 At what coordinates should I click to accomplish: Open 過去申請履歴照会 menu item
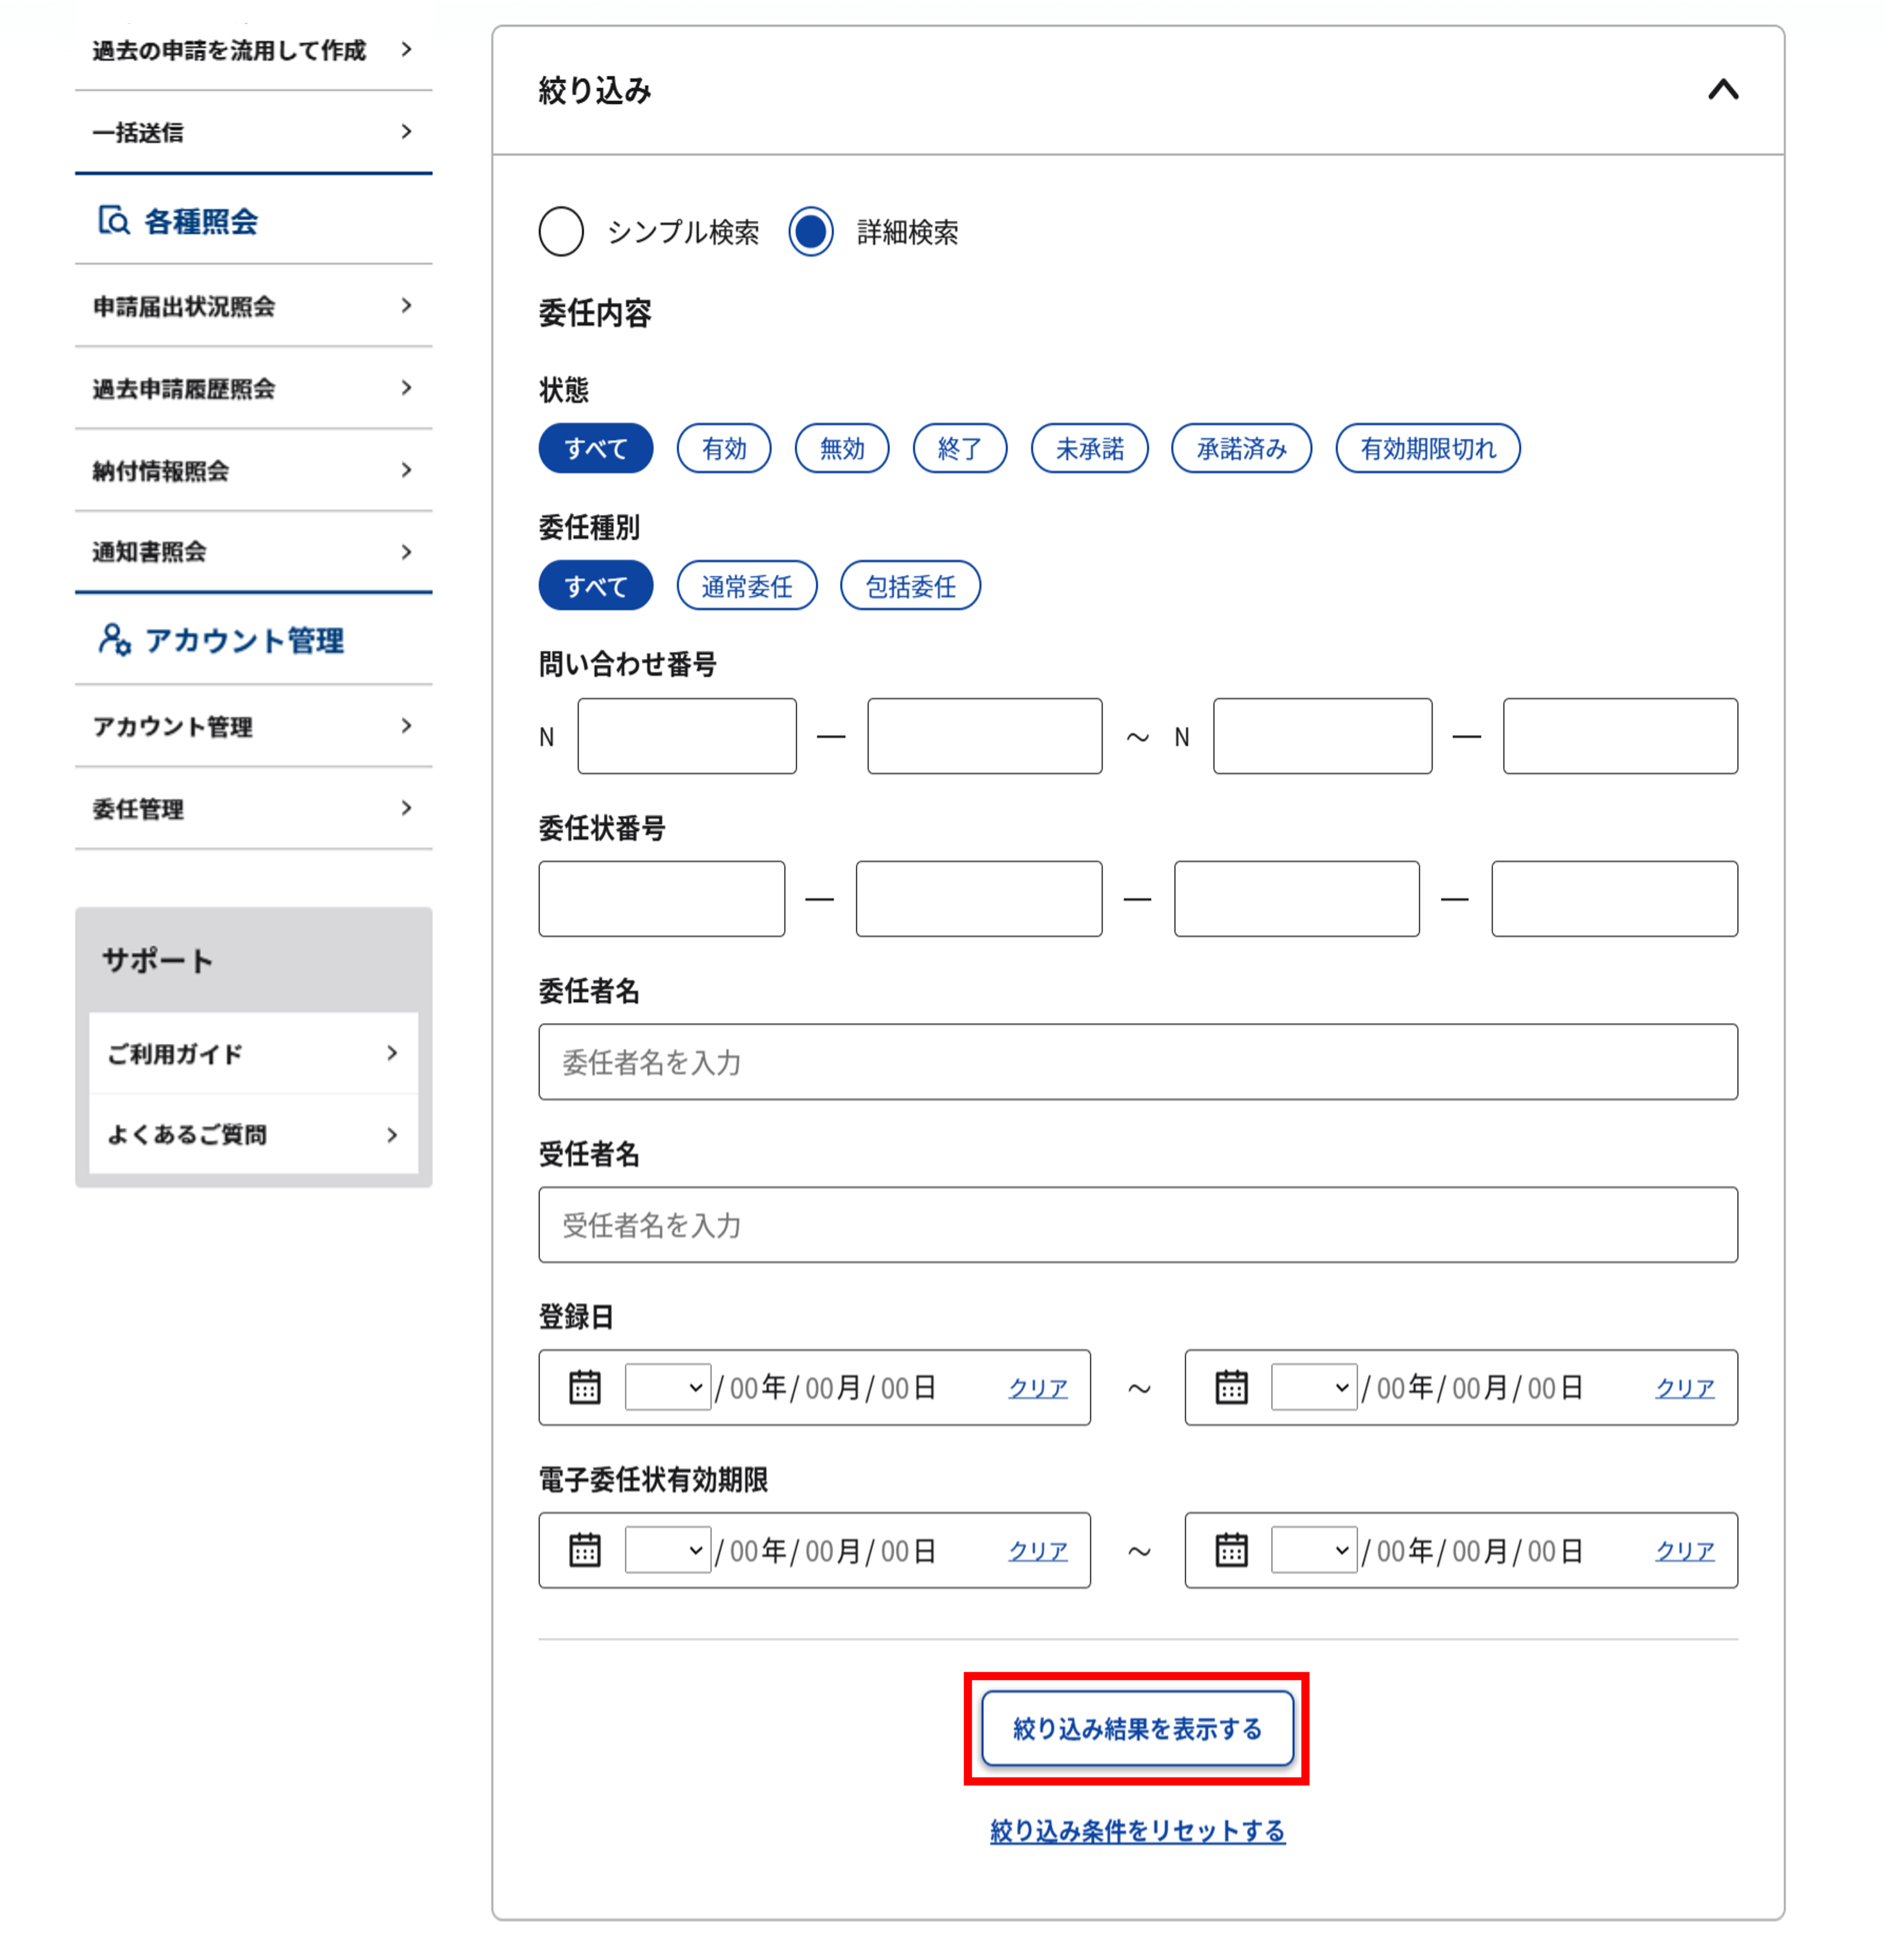click(253, 388)
